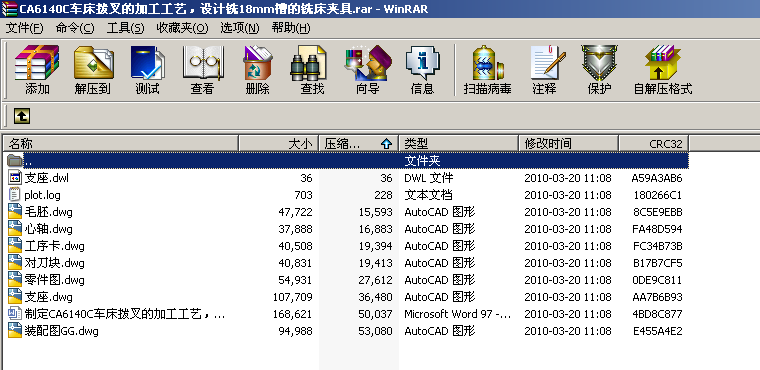Select file name 心轴.dwg
760x370 pixels.
(x=48, y=229)
